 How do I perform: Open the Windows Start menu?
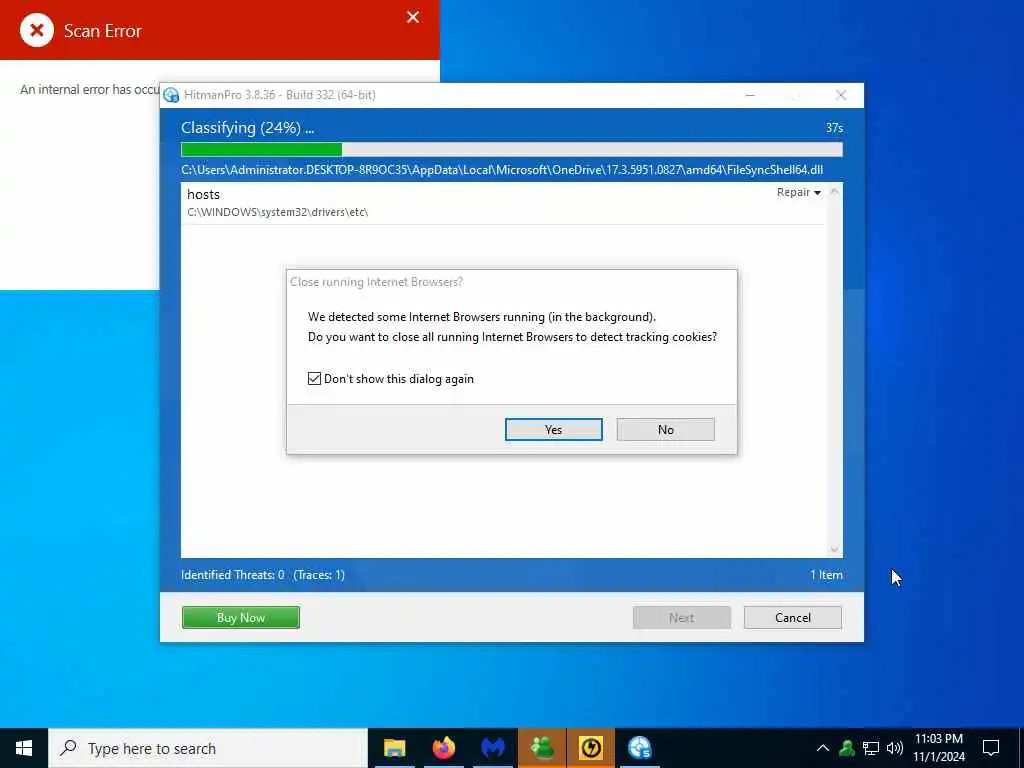(24, 748)
